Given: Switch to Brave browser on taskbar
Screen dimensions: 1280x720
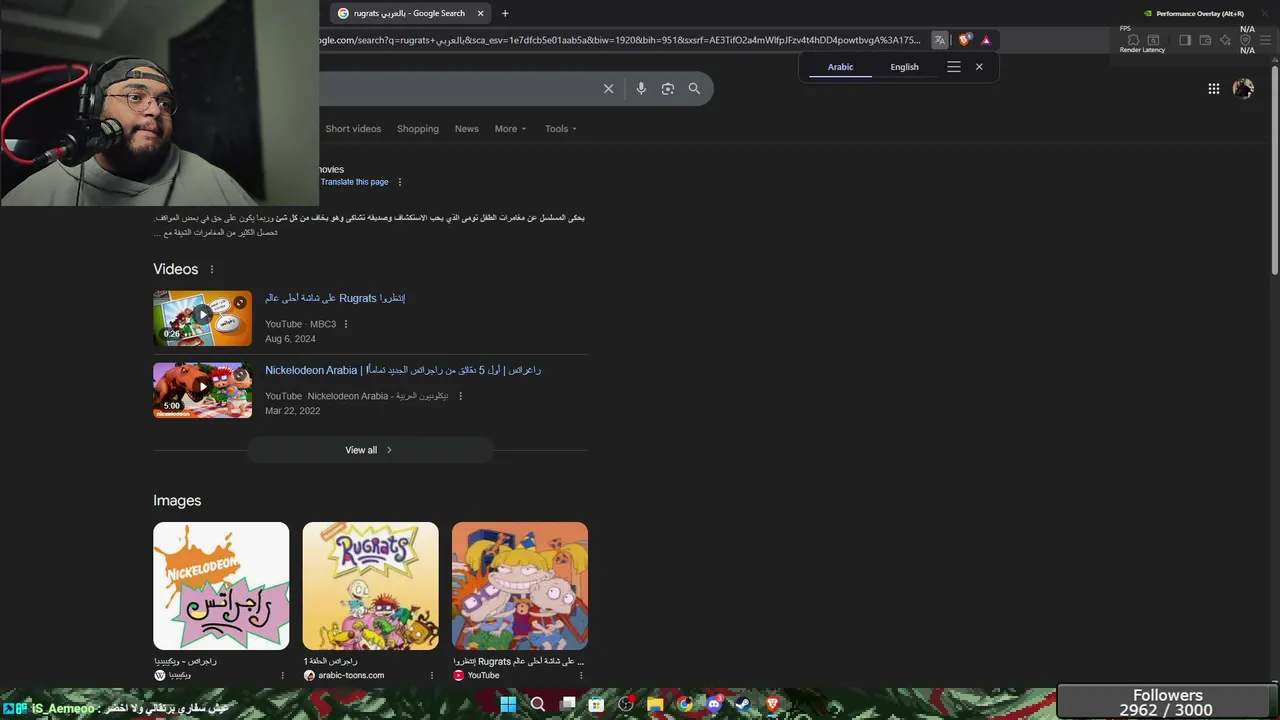Looking at the screenshot, I should tap(772, 704).
